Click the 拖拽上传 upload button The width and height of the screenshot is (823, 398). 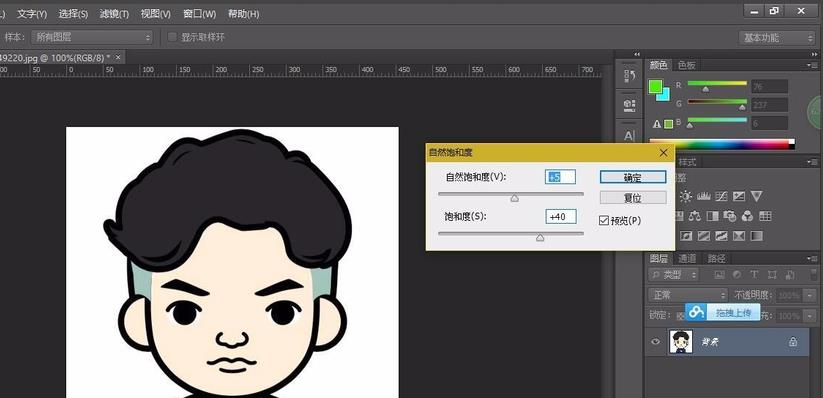(x=723, y=312)
